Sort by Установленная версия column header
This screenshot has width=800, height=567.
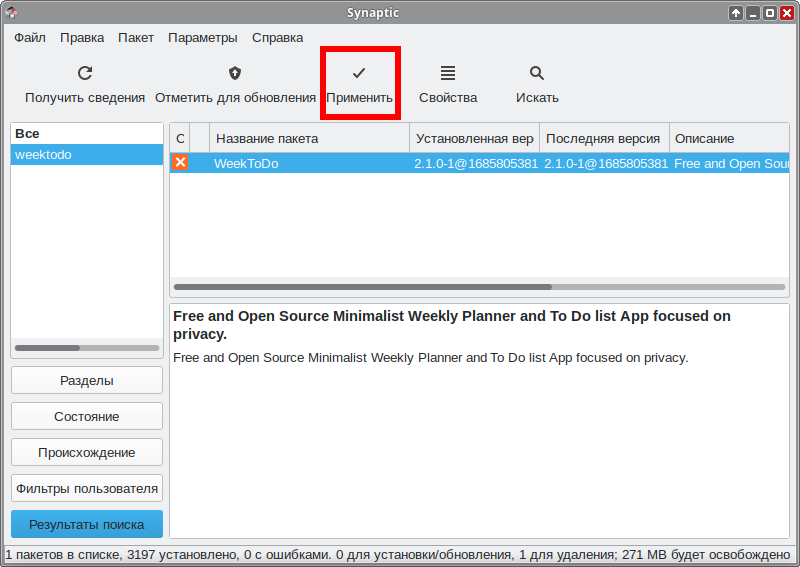(474, 138)
